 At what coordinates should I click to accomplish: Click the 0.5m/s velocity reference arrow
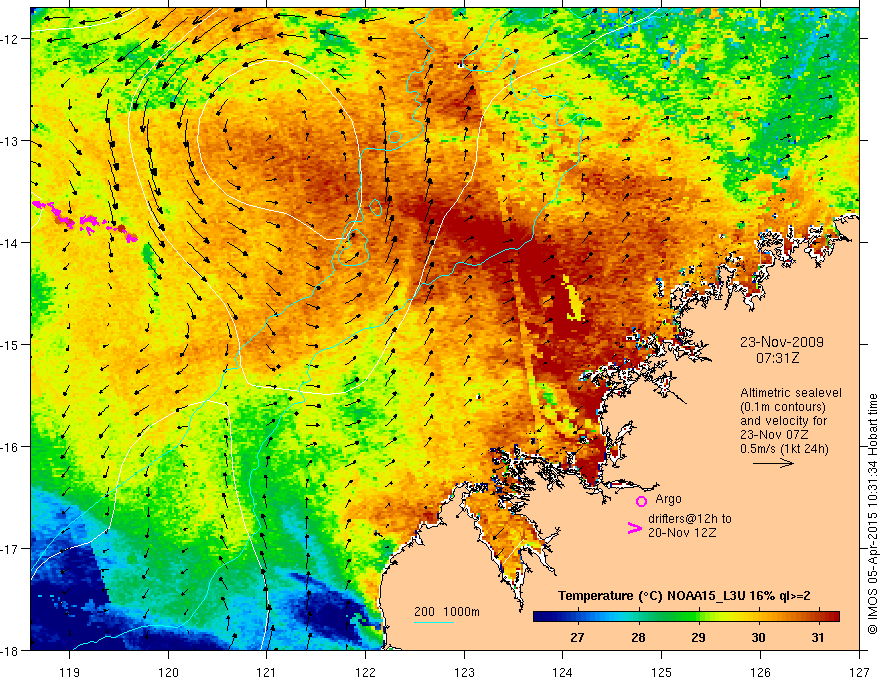[x=773, y=463]
